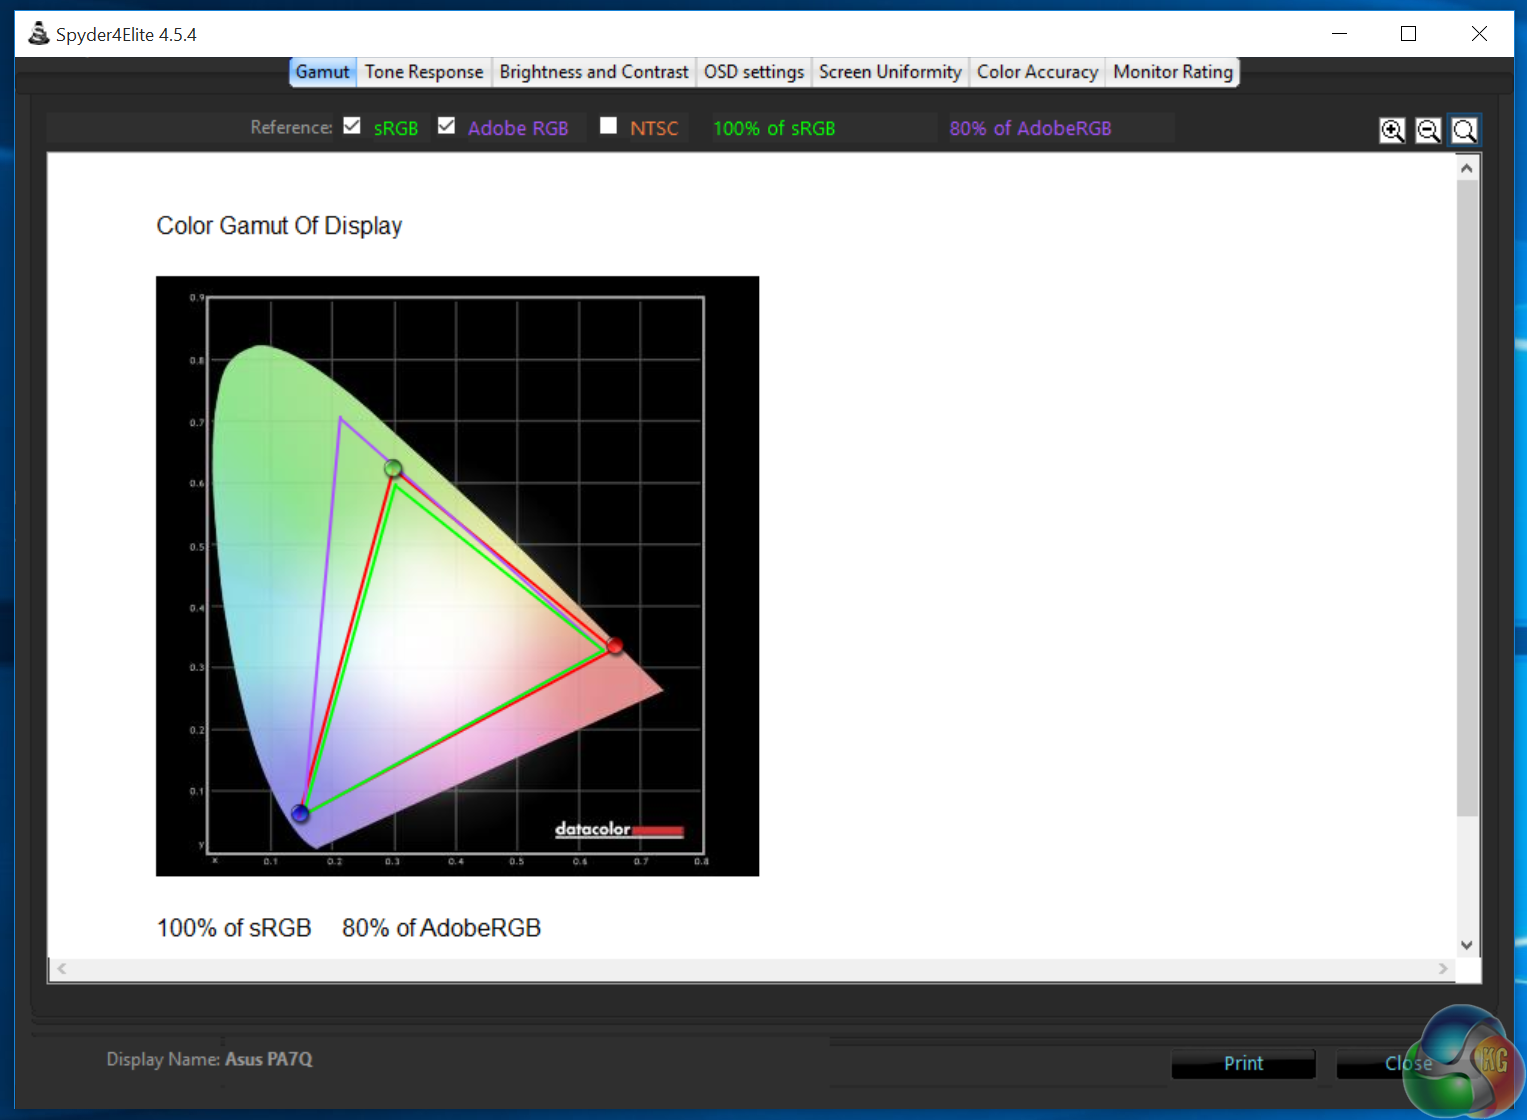Switch to the Tone Response tab

tap(424, 72)
